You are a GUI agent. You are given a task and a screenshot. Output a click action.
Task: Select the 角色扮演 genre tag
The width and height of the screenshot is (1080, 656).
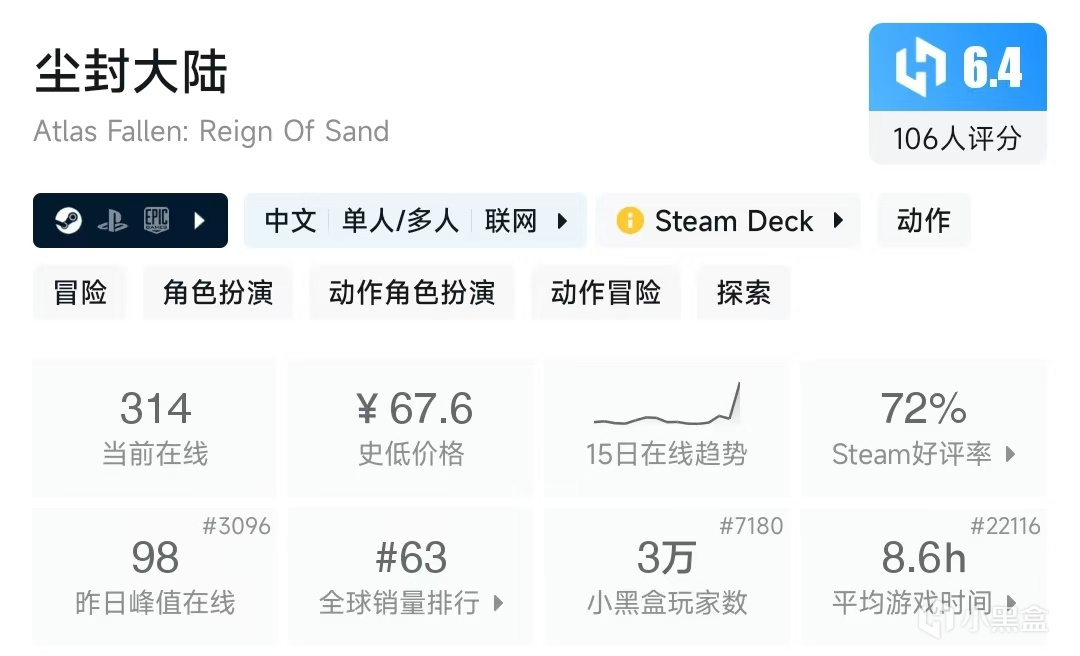218,293
